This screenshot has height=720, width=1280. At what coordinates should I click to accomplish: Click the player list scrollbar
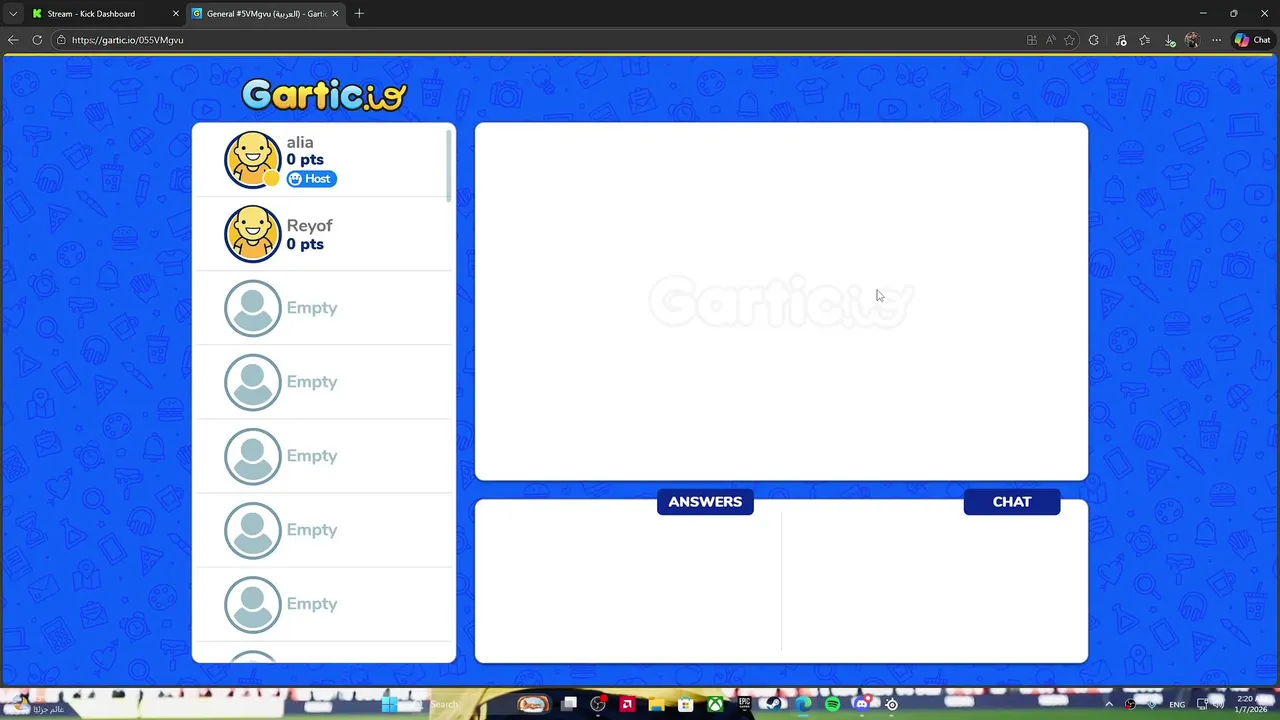click(x=450, y=165)
